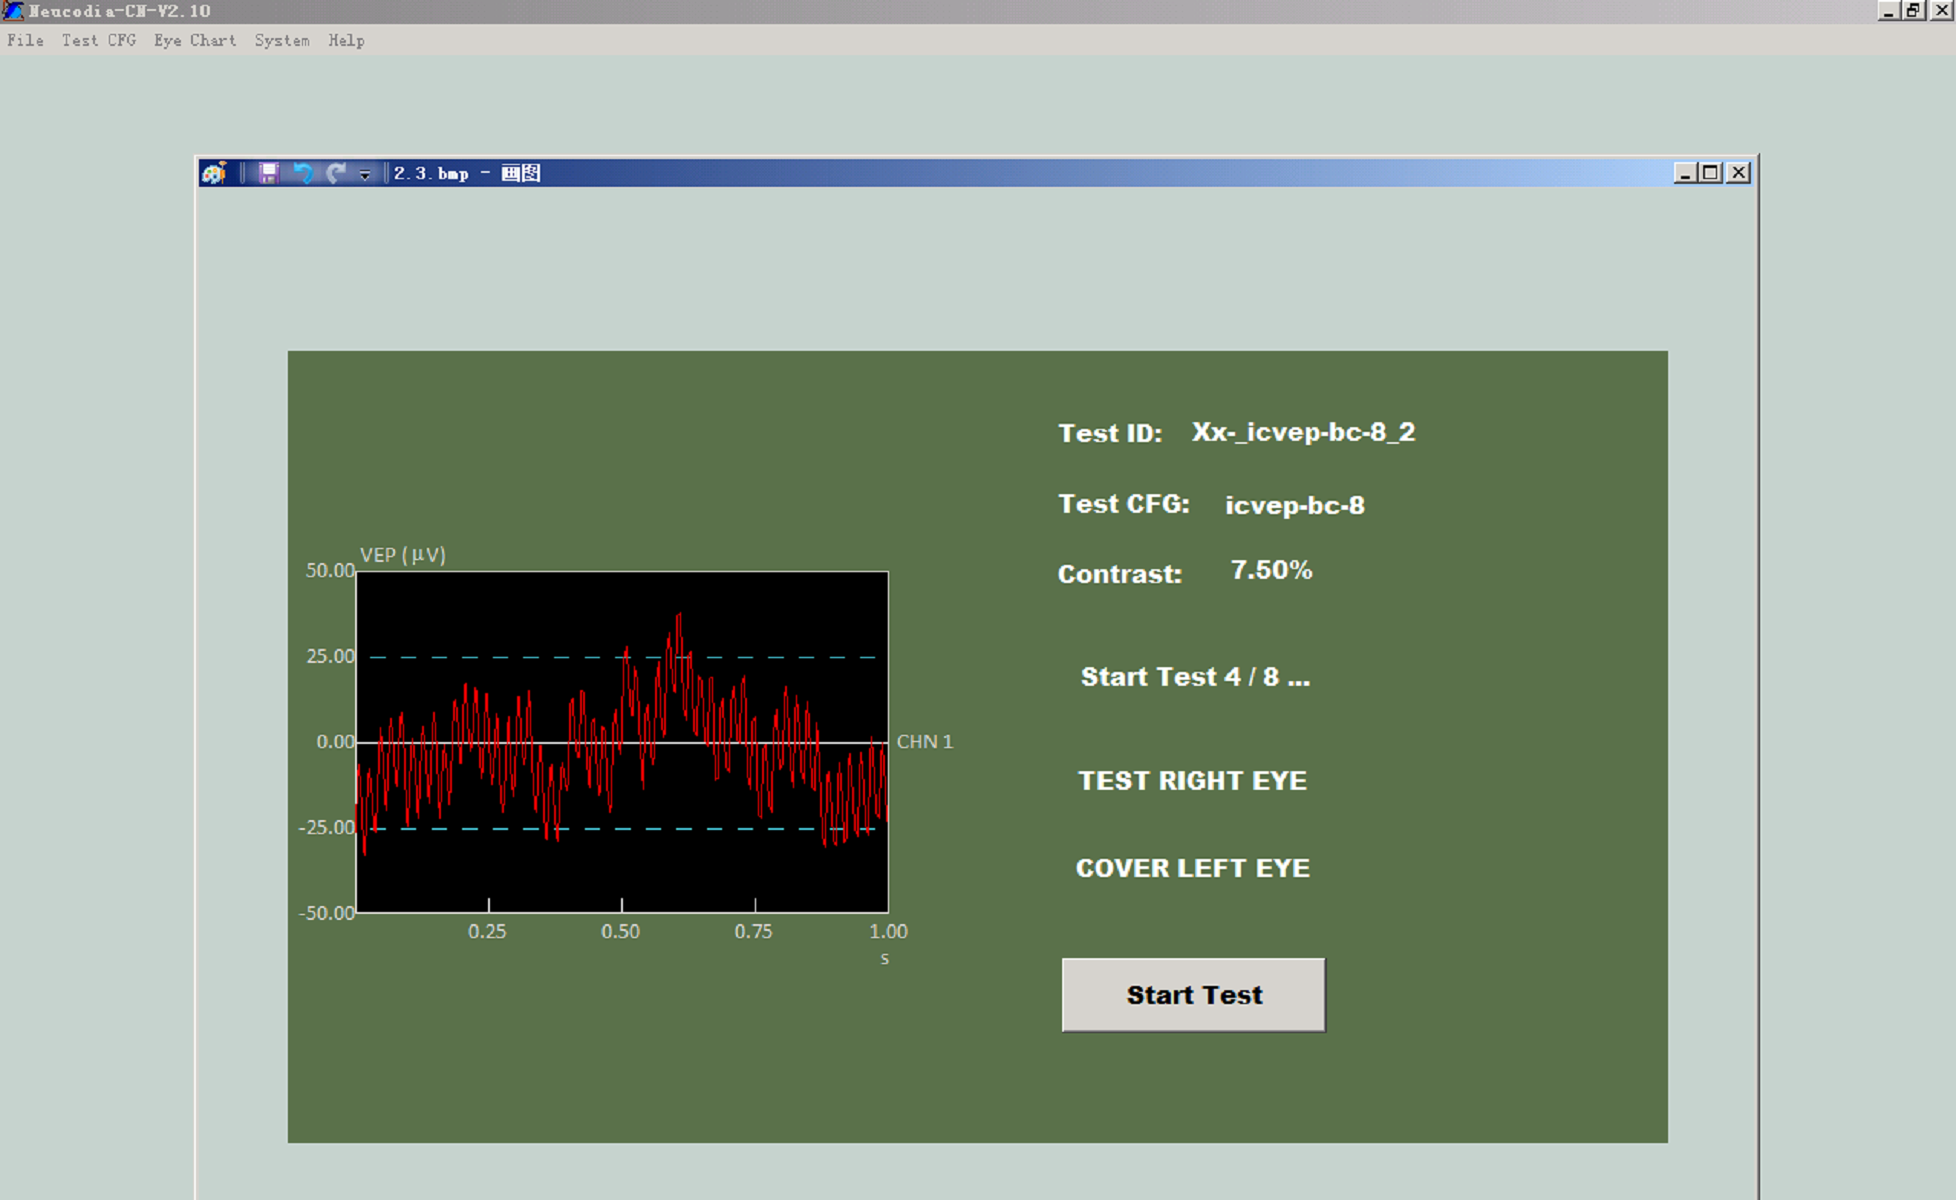Viewport: 1956px width, 1200px height.
Task: Minimize the inner 2.3.bmp Paint window
Action: click(x=1685, y=173)
